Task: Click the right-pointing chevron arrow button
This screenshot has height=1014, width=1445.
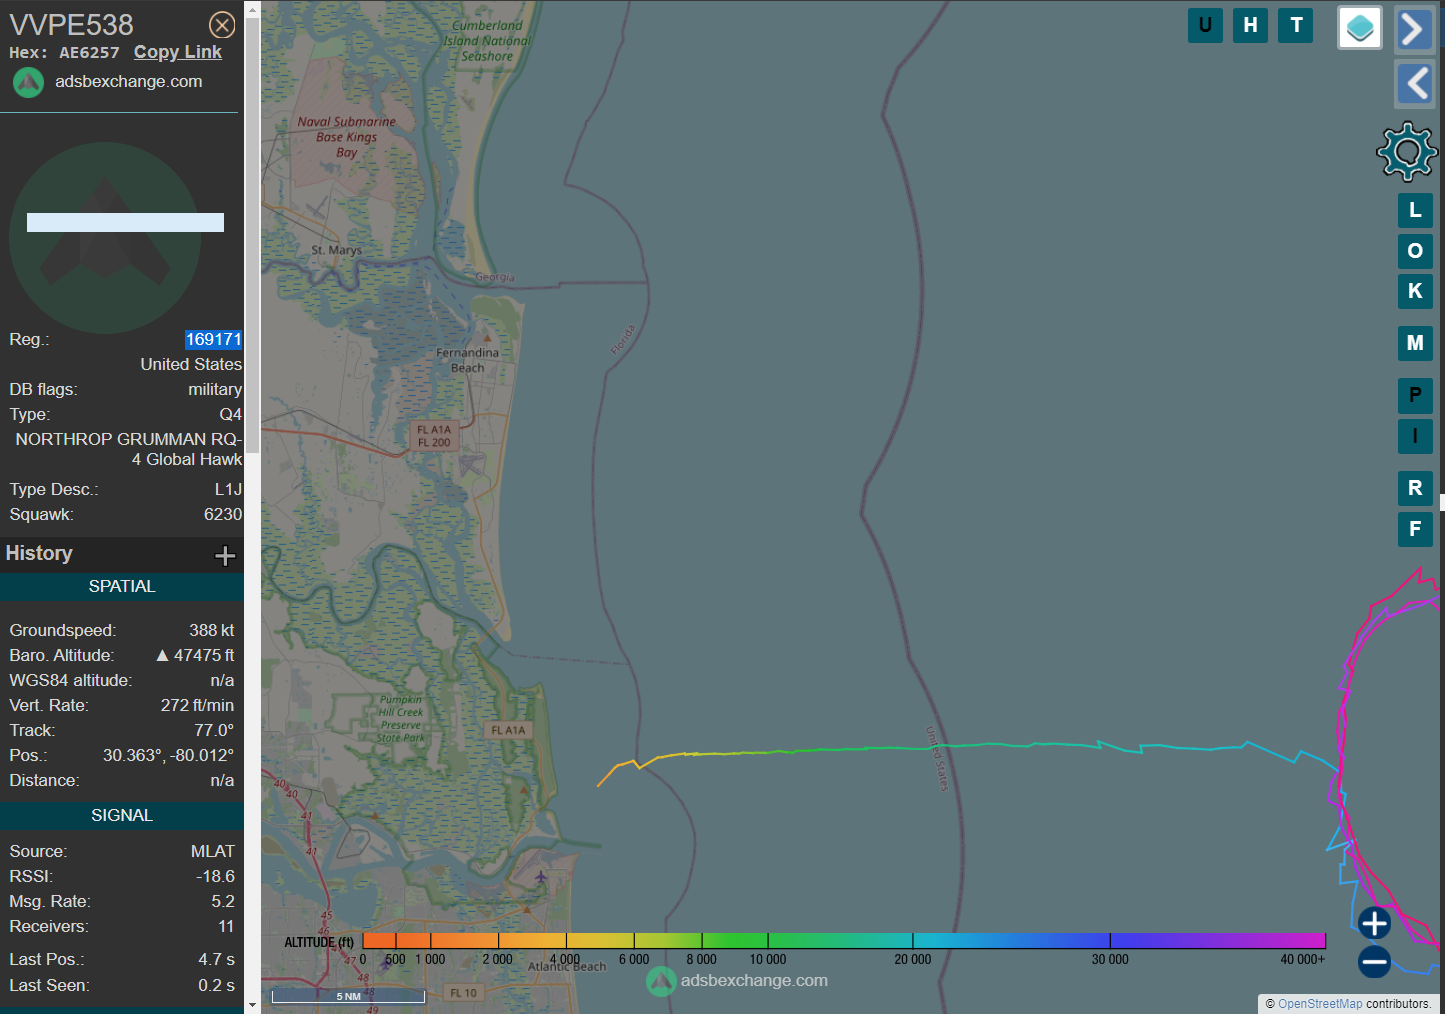Action: 1414,29
